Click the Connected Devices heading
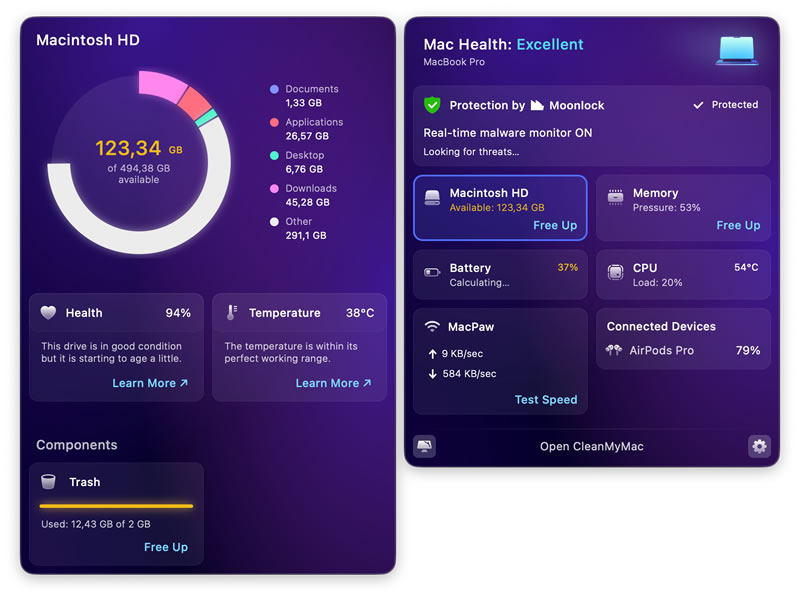 pos(661,327)
